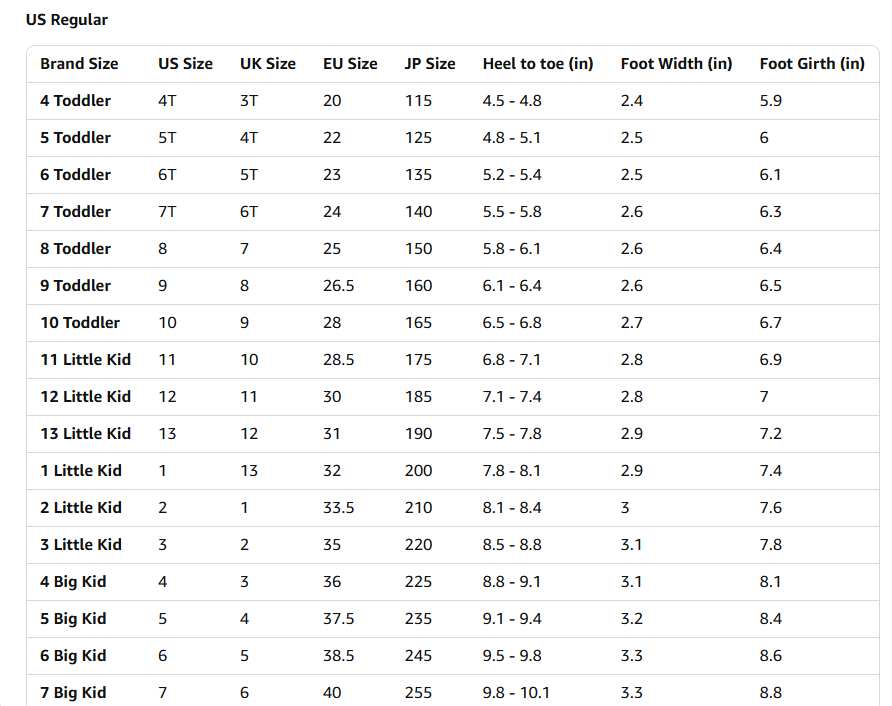Select the 4 Toddler row label

(76, 100)
